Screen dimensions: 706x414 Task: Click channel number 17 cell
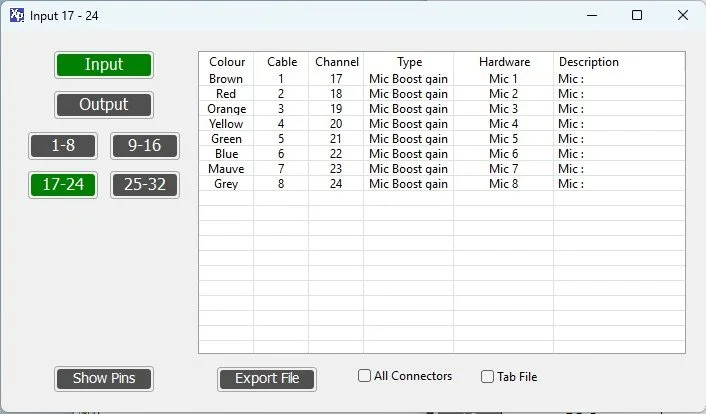pyautogui.click(x=336, y=79)
